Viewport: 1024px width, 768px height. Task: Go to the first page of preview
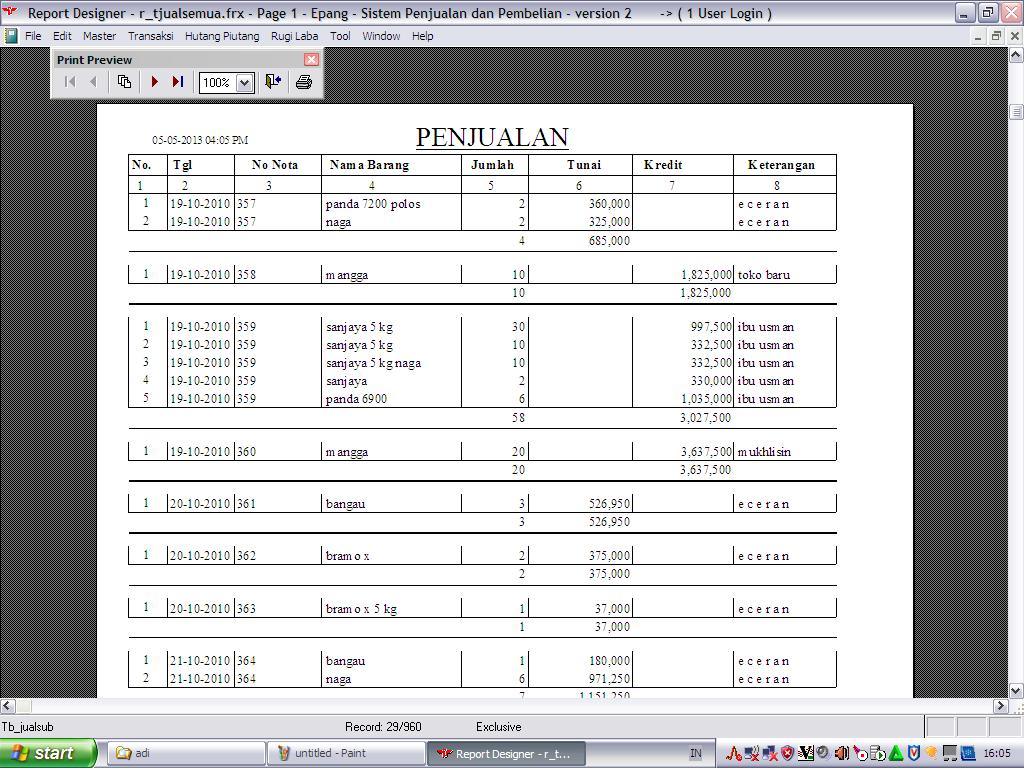pyautogui.click(x=70, y=82)
